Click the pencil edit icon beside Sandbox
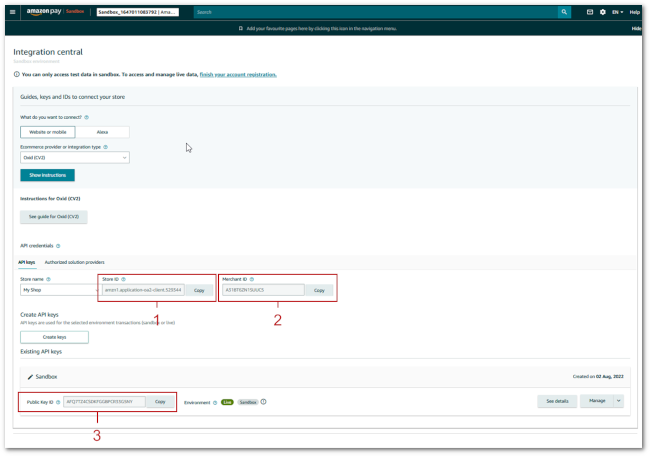Screen dimensions: 650x456 click(x=30, y=376)
